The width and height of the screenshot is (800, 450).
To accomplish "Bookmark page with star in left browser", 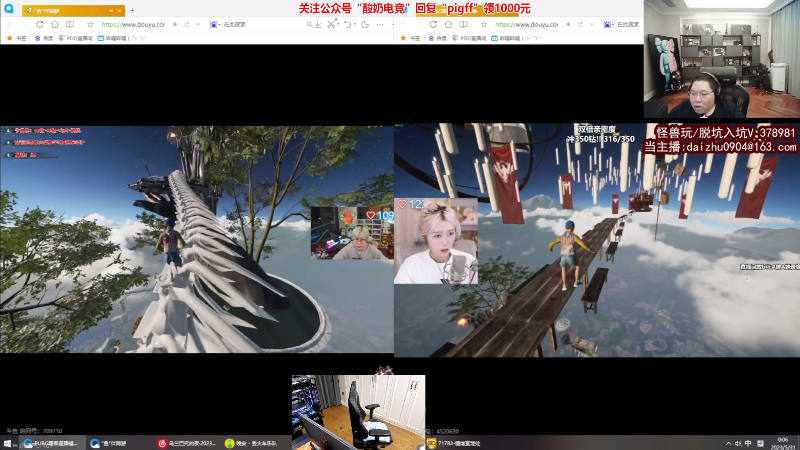I will (x=90, y=24).
